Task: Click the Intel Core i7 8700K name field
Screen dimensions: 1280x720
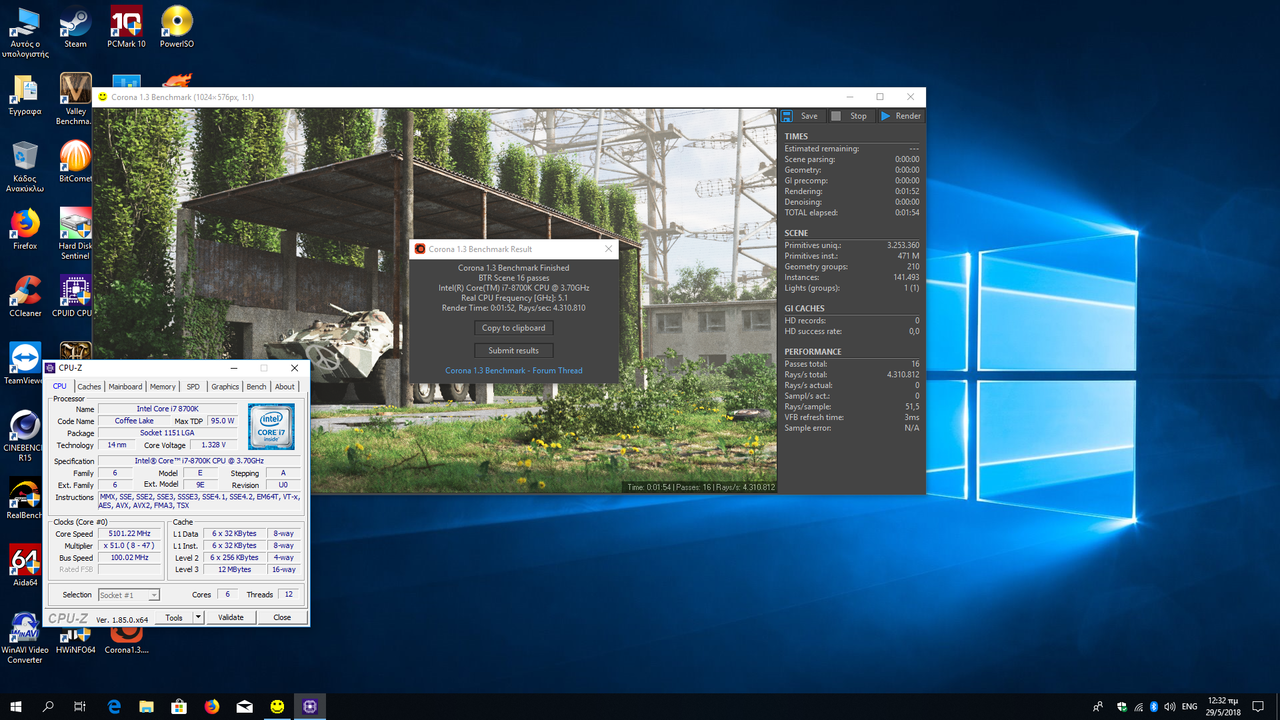Action: (x=168, y=409)
